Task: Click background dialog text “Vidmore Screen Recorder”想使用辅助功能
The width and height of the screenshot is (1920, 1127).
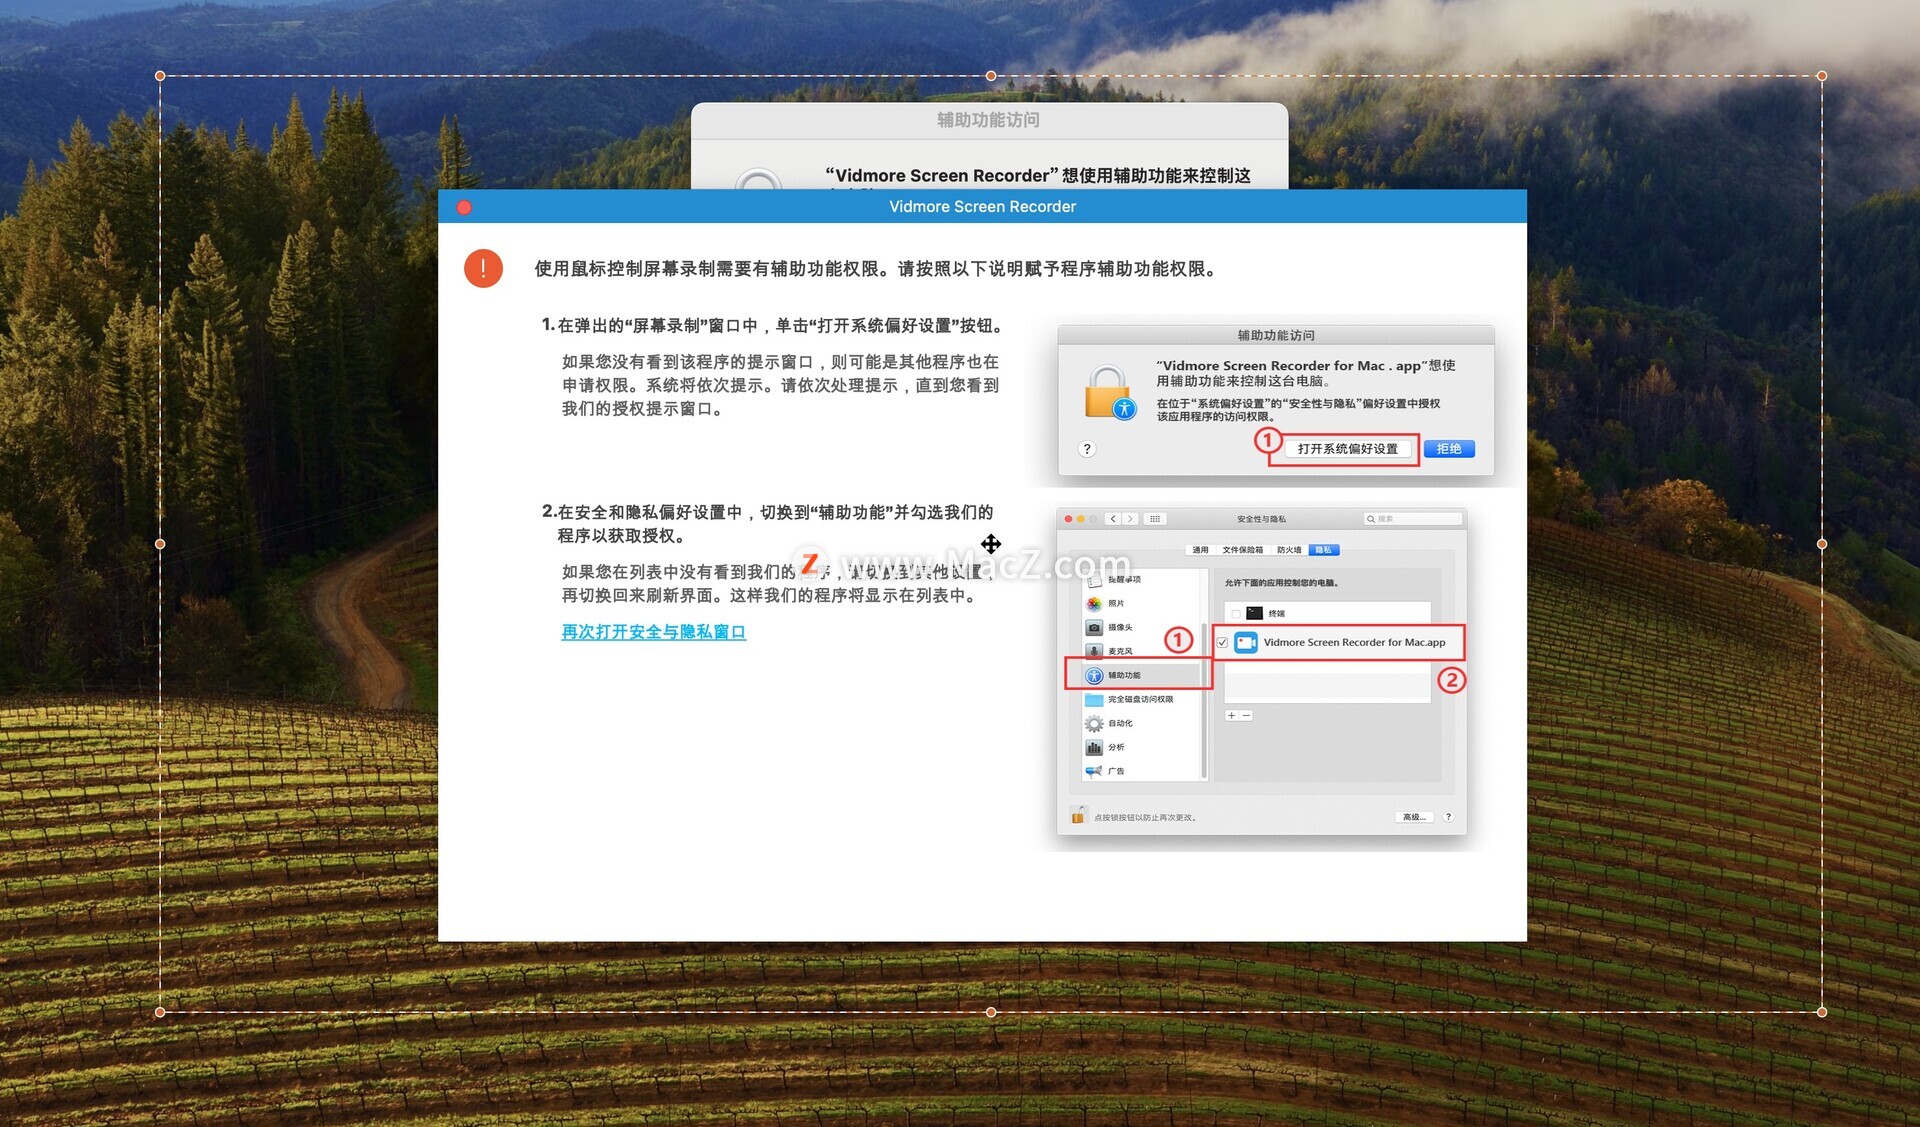Action: (x=1037, y=176)
